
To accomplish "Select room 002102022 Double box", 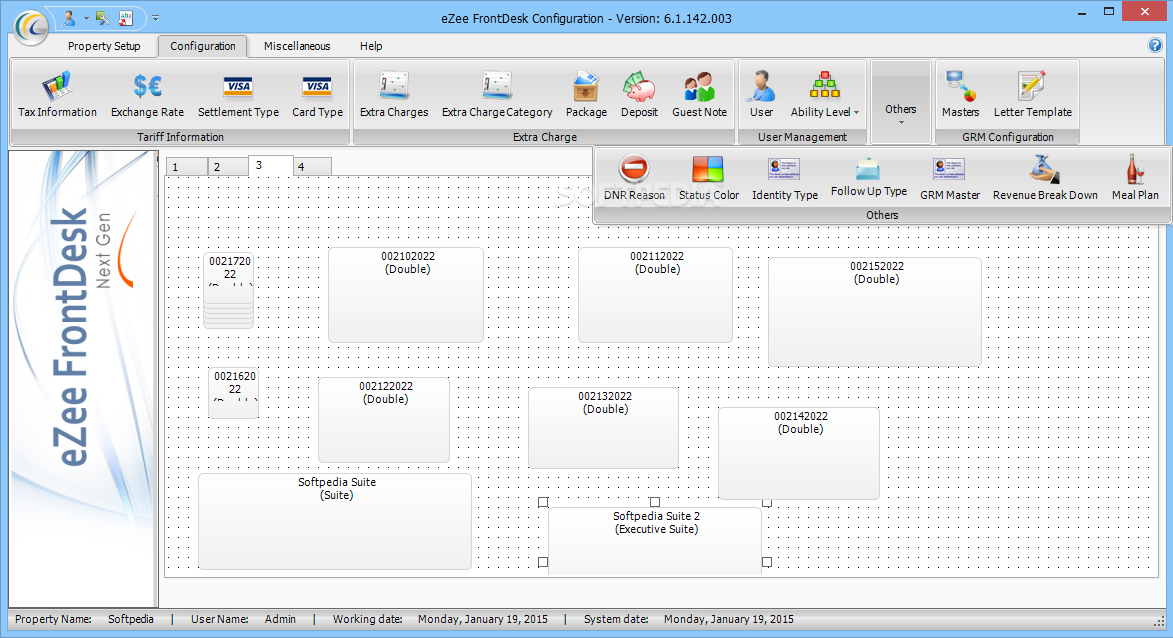I will click(406, 295).
